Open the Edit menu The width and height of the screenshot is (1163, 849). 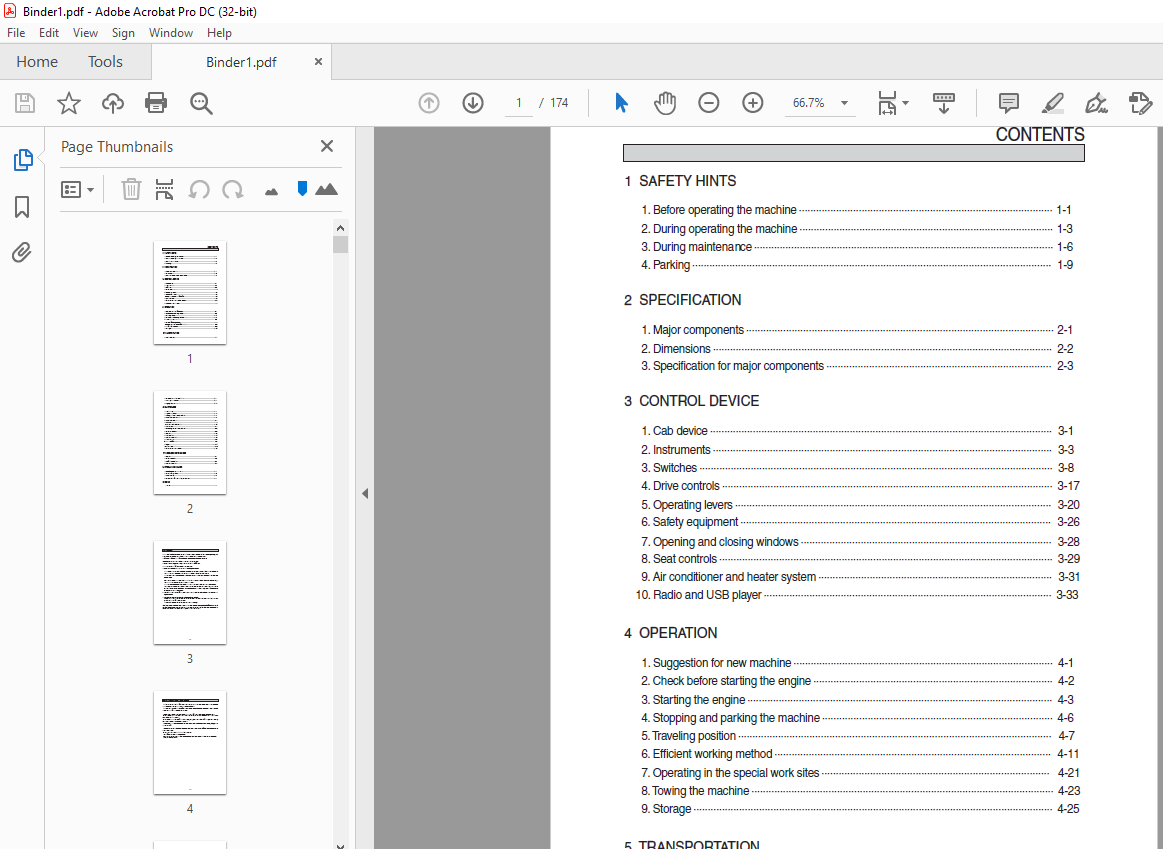(x=49, y=33)
